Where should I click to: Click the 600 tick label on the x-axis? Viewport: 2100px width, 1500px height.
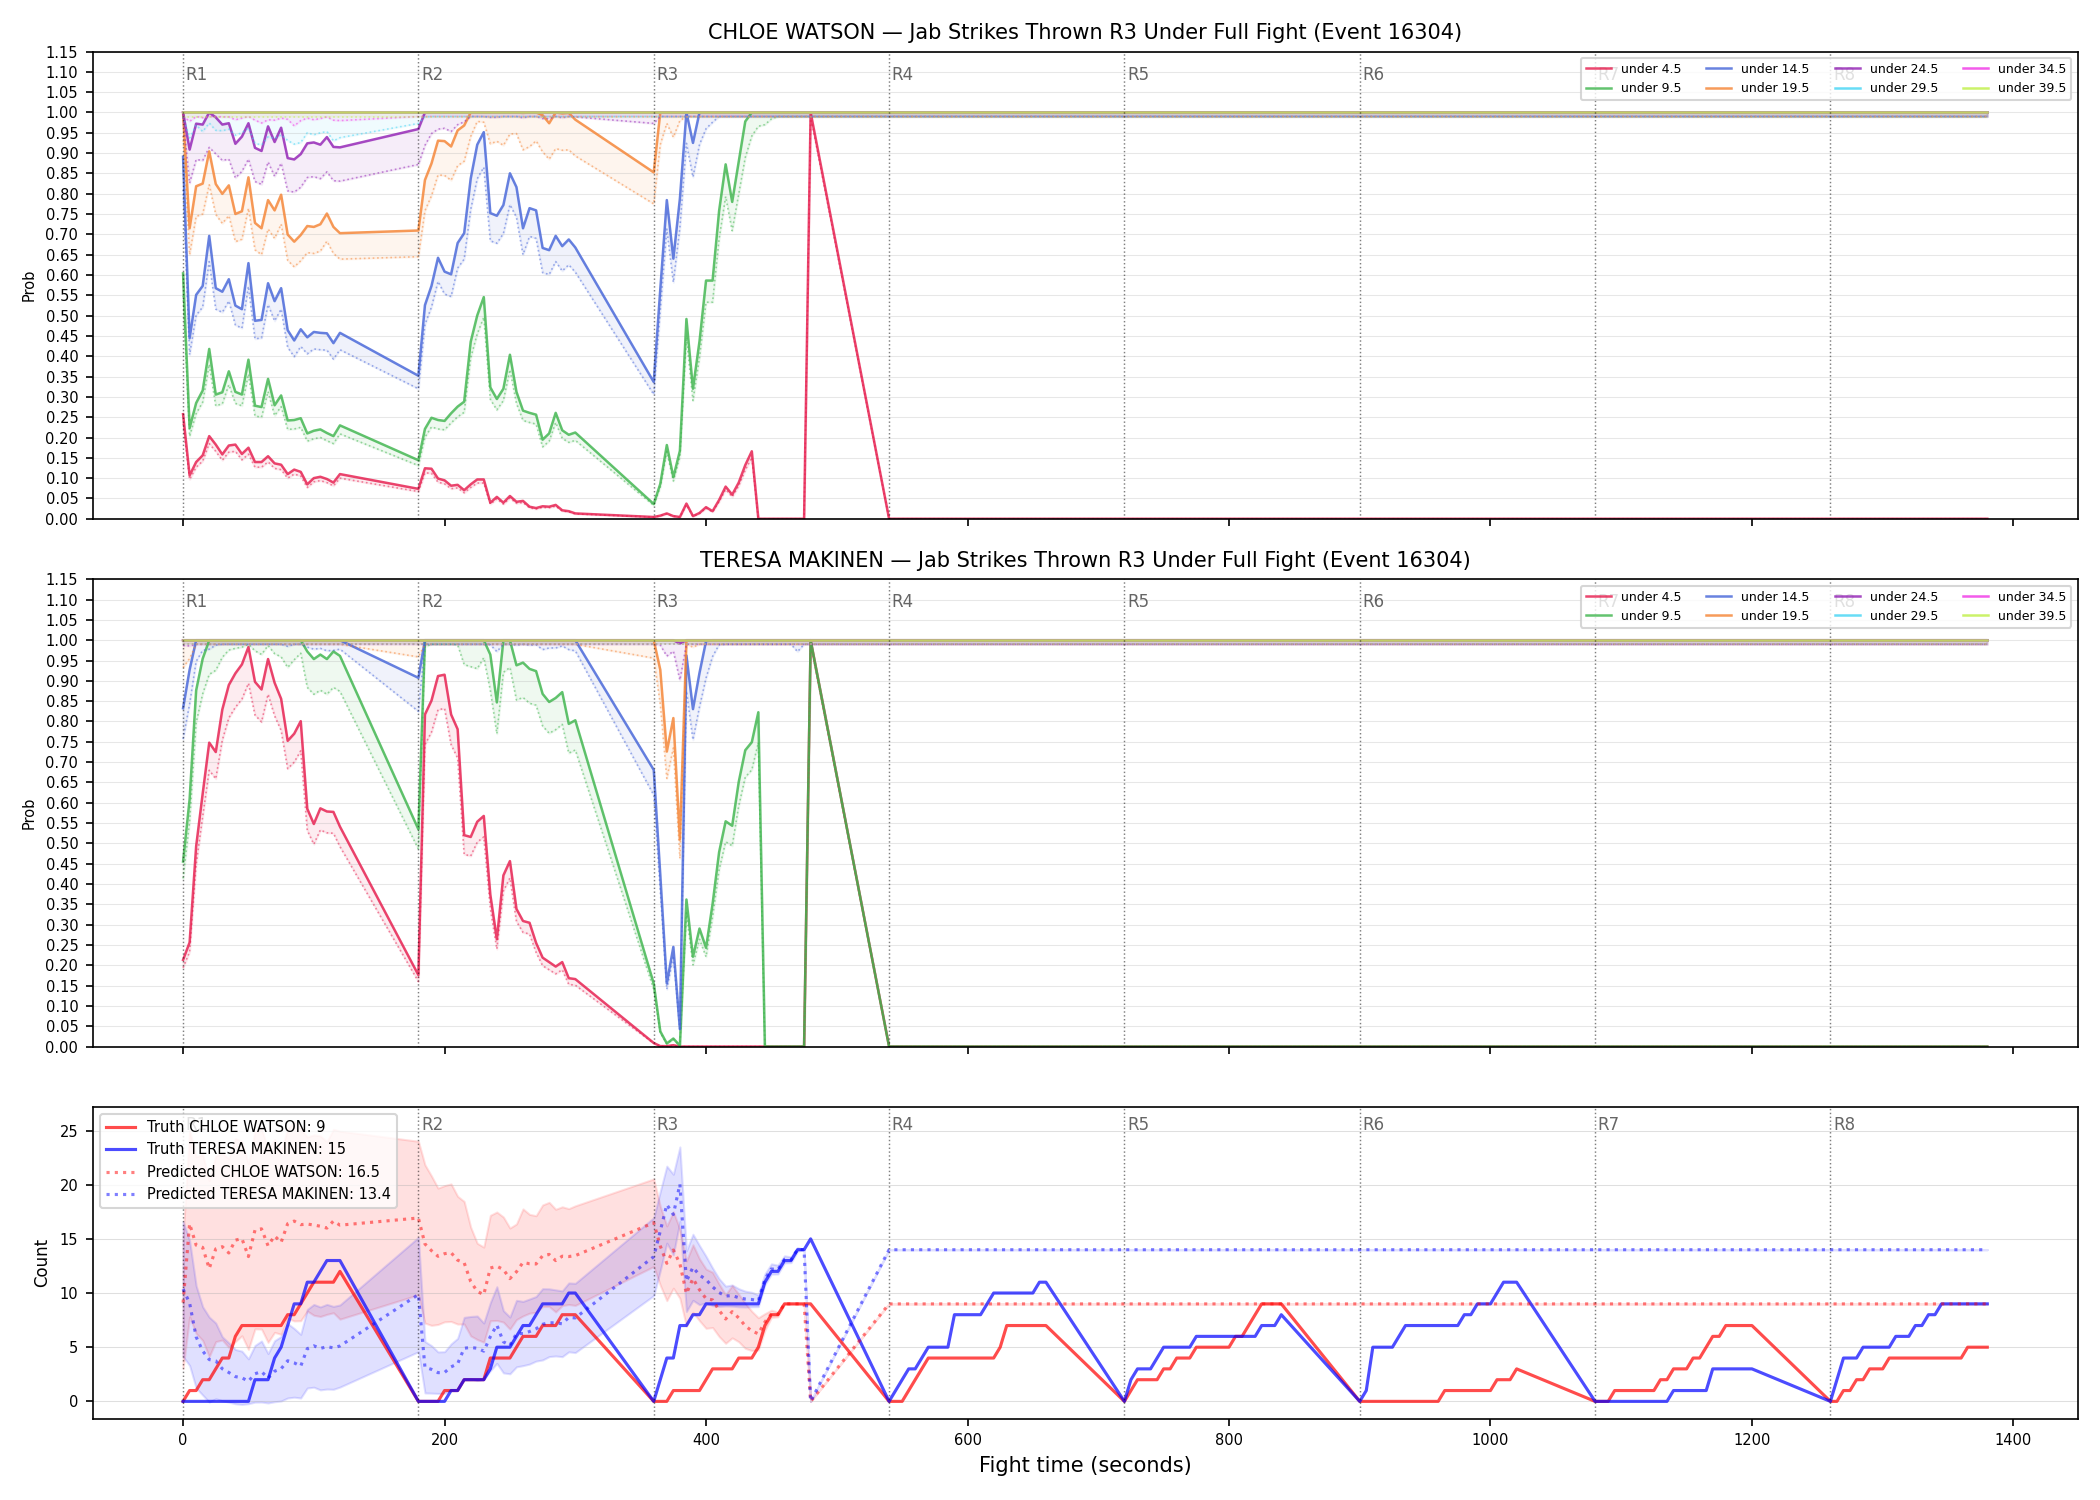(967, 1440)
